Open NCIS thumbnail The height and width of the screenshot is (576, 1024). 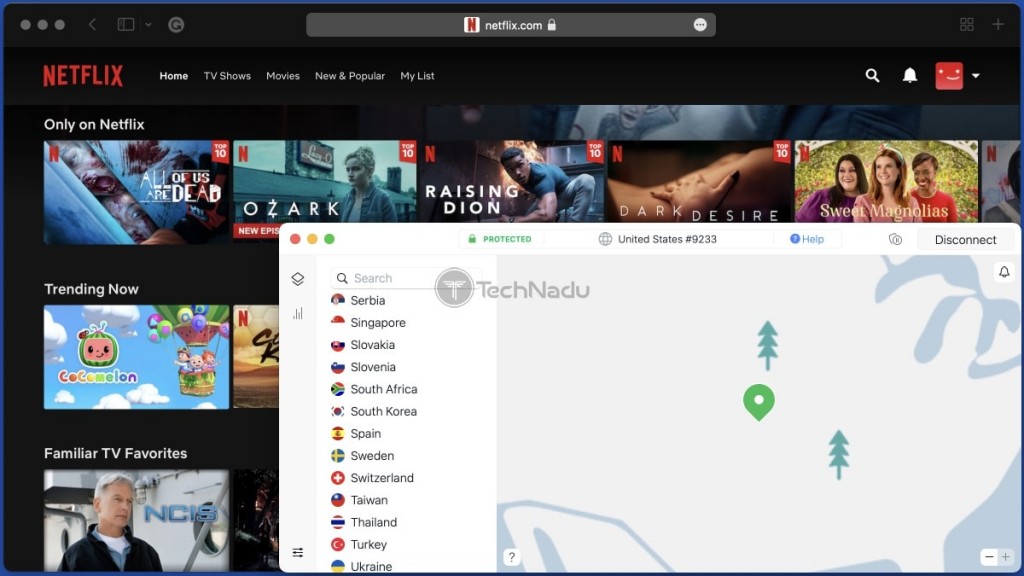tap(136, 520)
